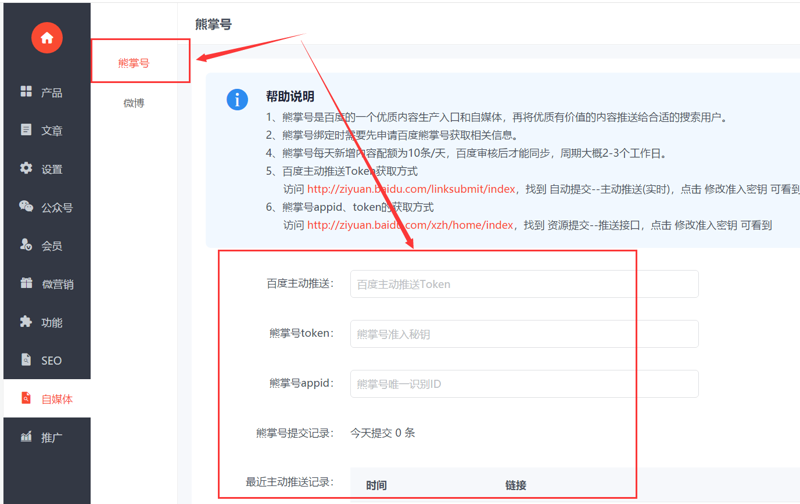Viewport: 800px width, 504px height.
Task: Click the 时间 column header
Action: 377,485
